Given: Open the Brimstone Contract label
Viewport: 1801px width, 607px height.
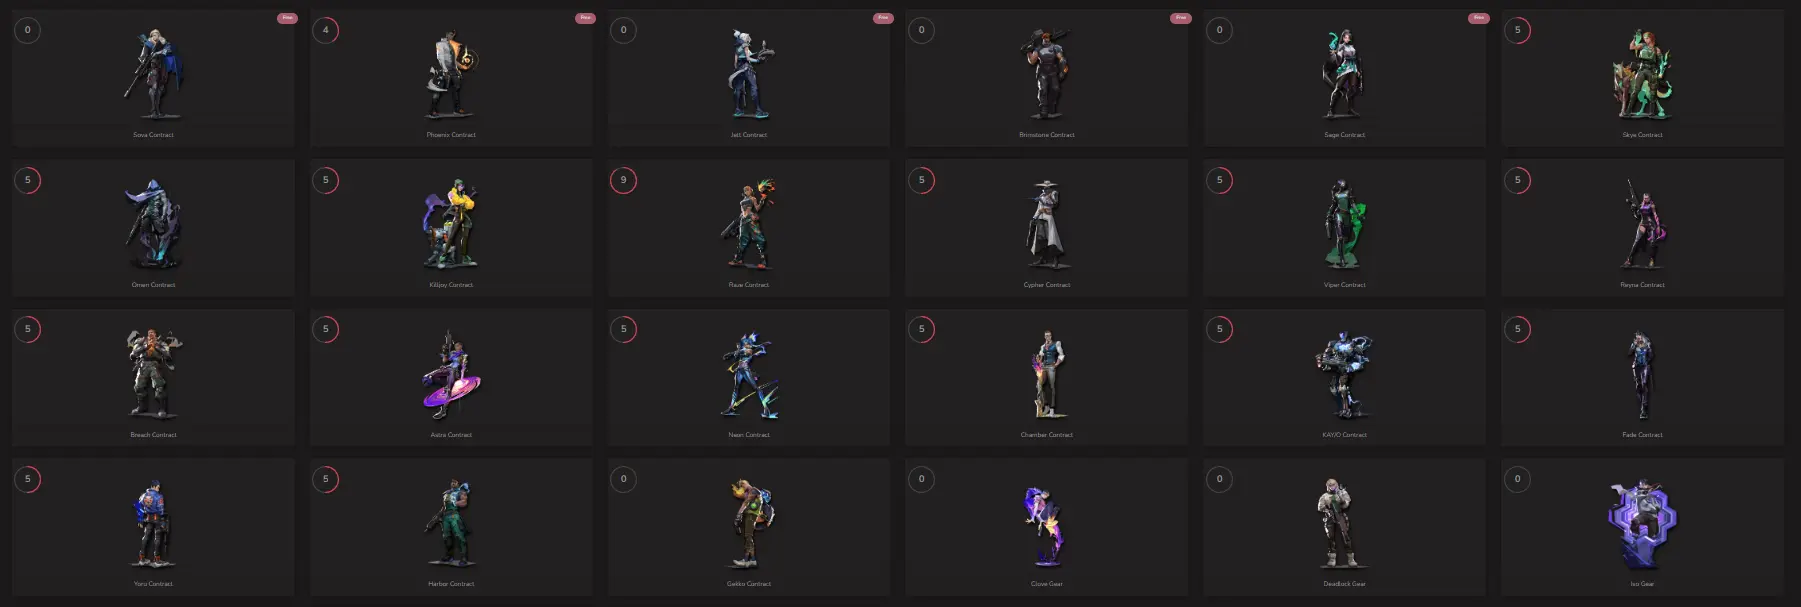Looking at the screenshot, I should pyautogui.click(x=1047, y=135).
